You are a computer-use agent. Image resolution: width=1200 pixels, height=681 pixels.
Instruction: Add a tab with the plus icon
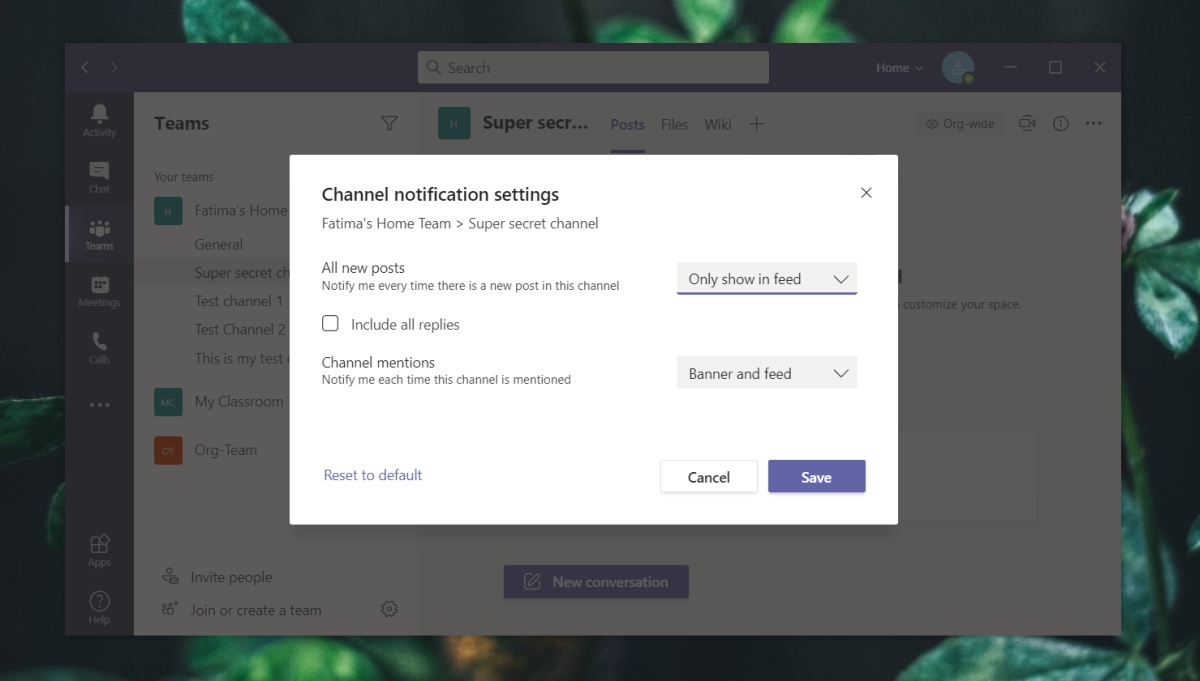tap(756, 124)
